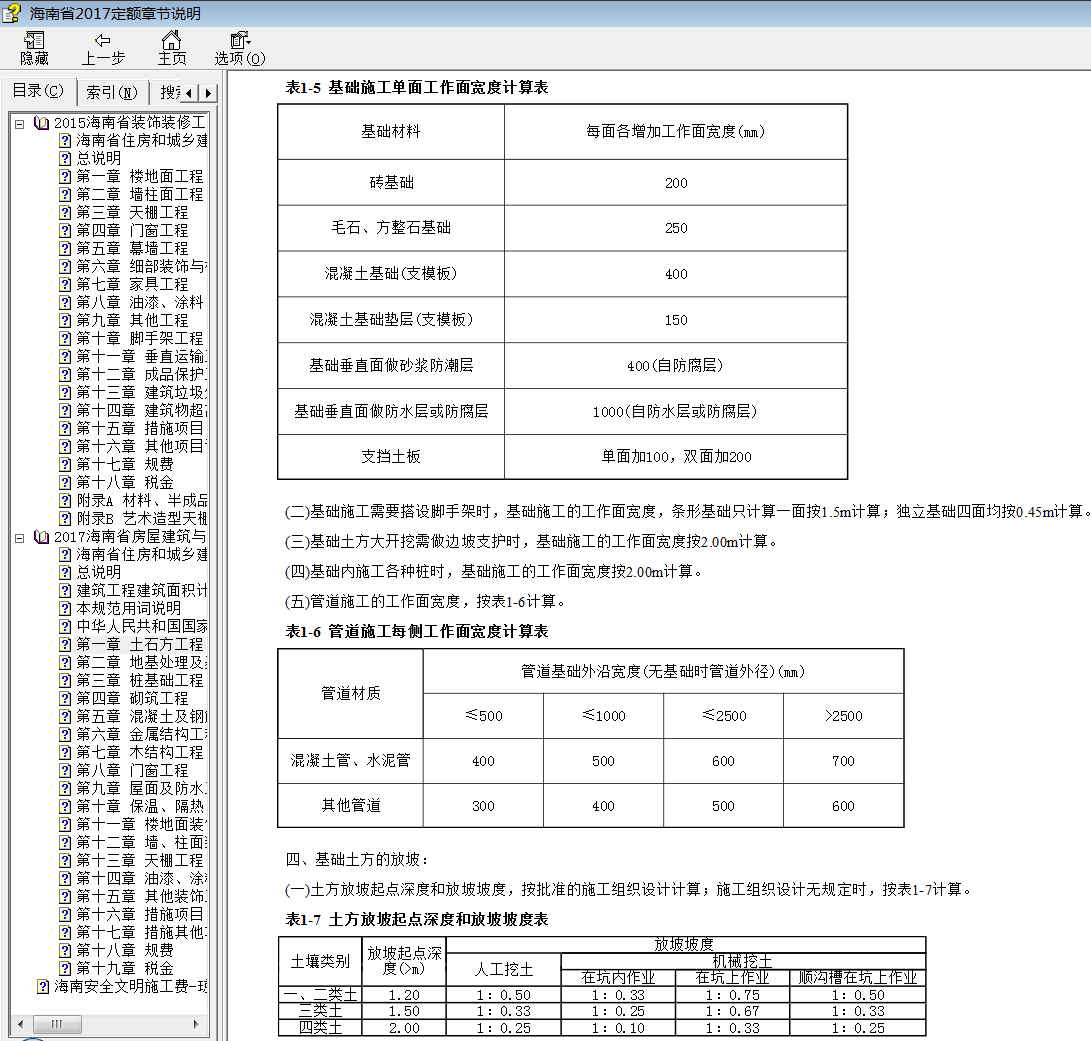Open 第十一章 垂直运输 topic

(141, 357)
